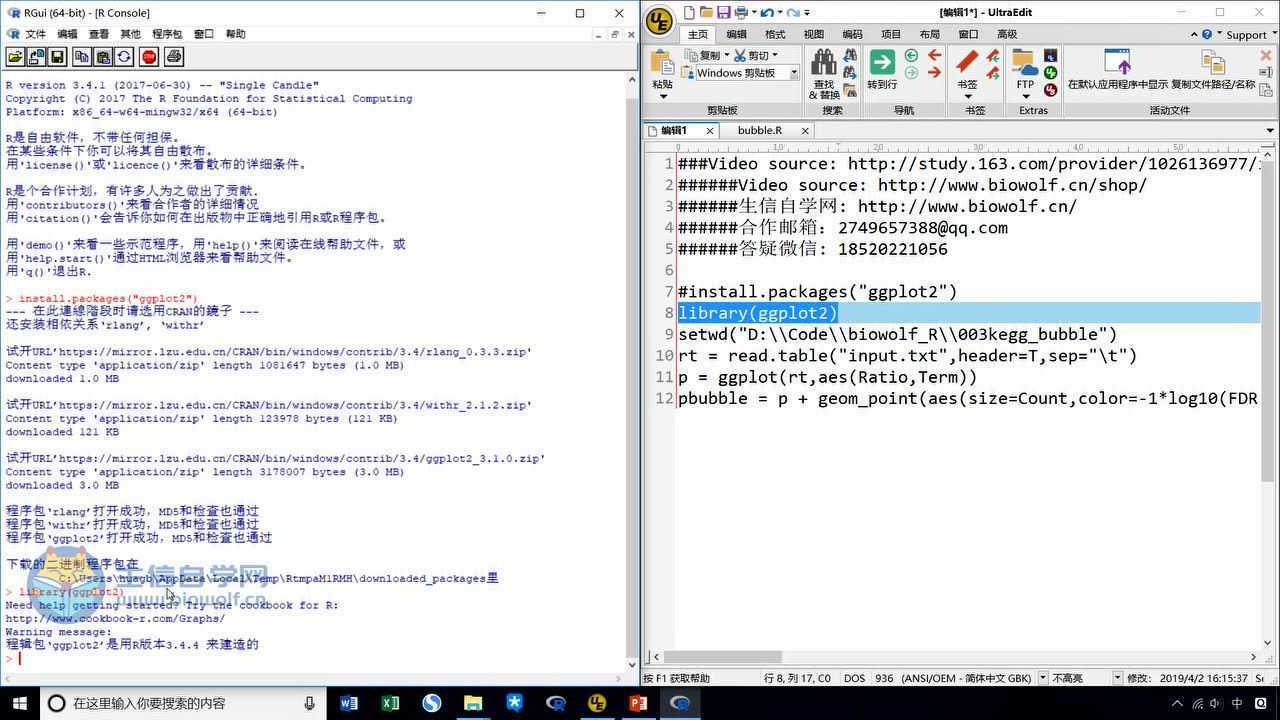Click the Save workspace floppy icon in RGui
The image size is (1280, 720).
click(x=57, y=57)
